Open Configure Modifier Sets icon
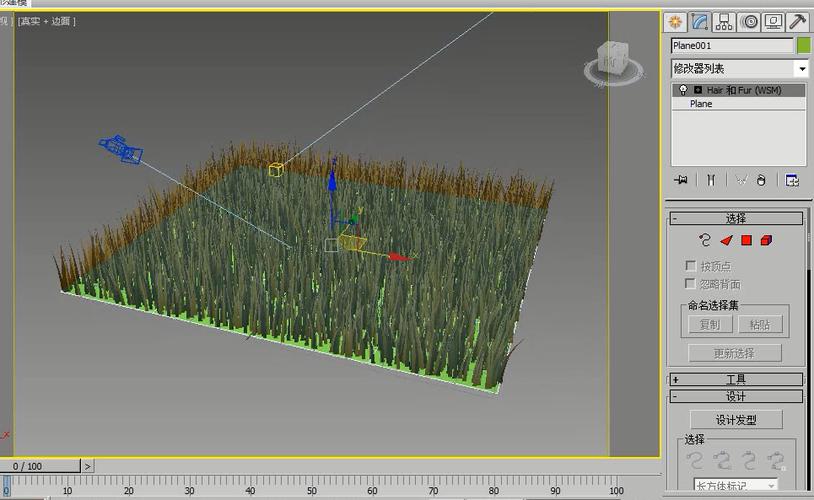This screenshot has width=814, height=500. pos(792,180)
